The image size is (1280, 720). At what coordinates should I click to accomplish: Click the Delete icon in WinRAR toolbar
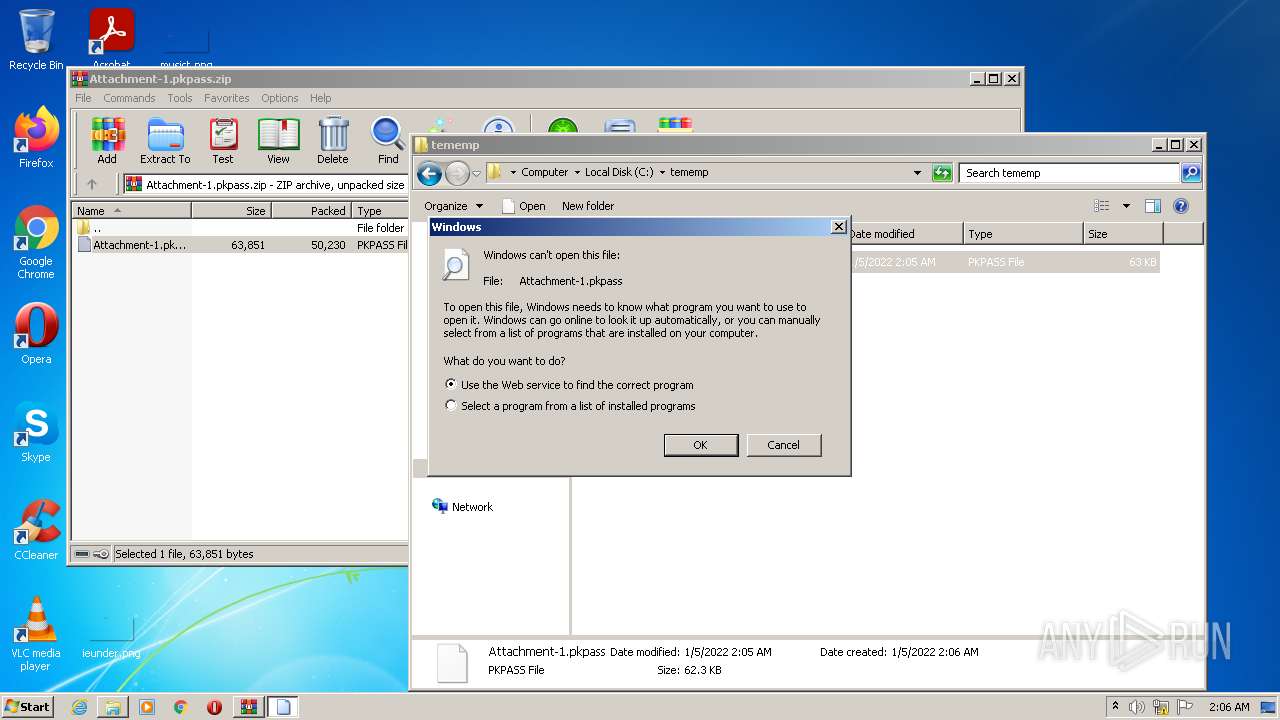click(x=333, y=141)
